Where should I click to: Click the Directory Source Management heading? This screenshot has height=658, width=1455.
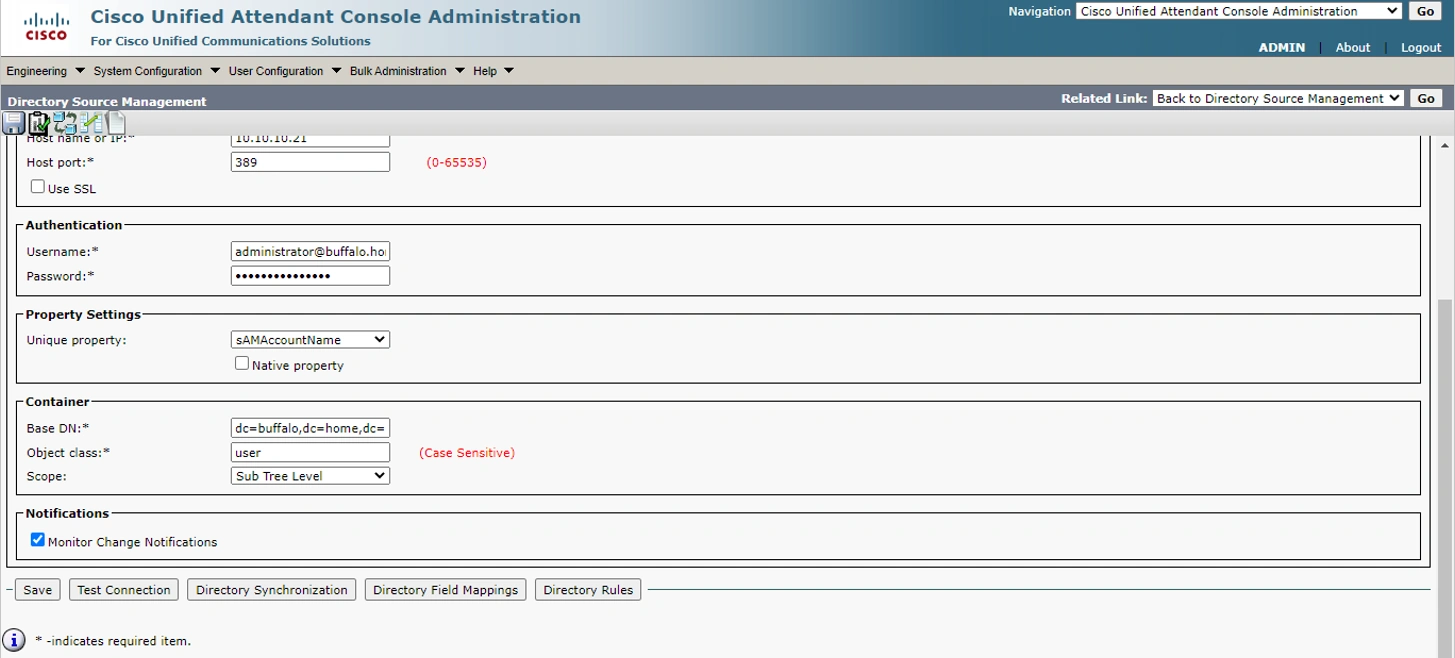pos(107,101)
